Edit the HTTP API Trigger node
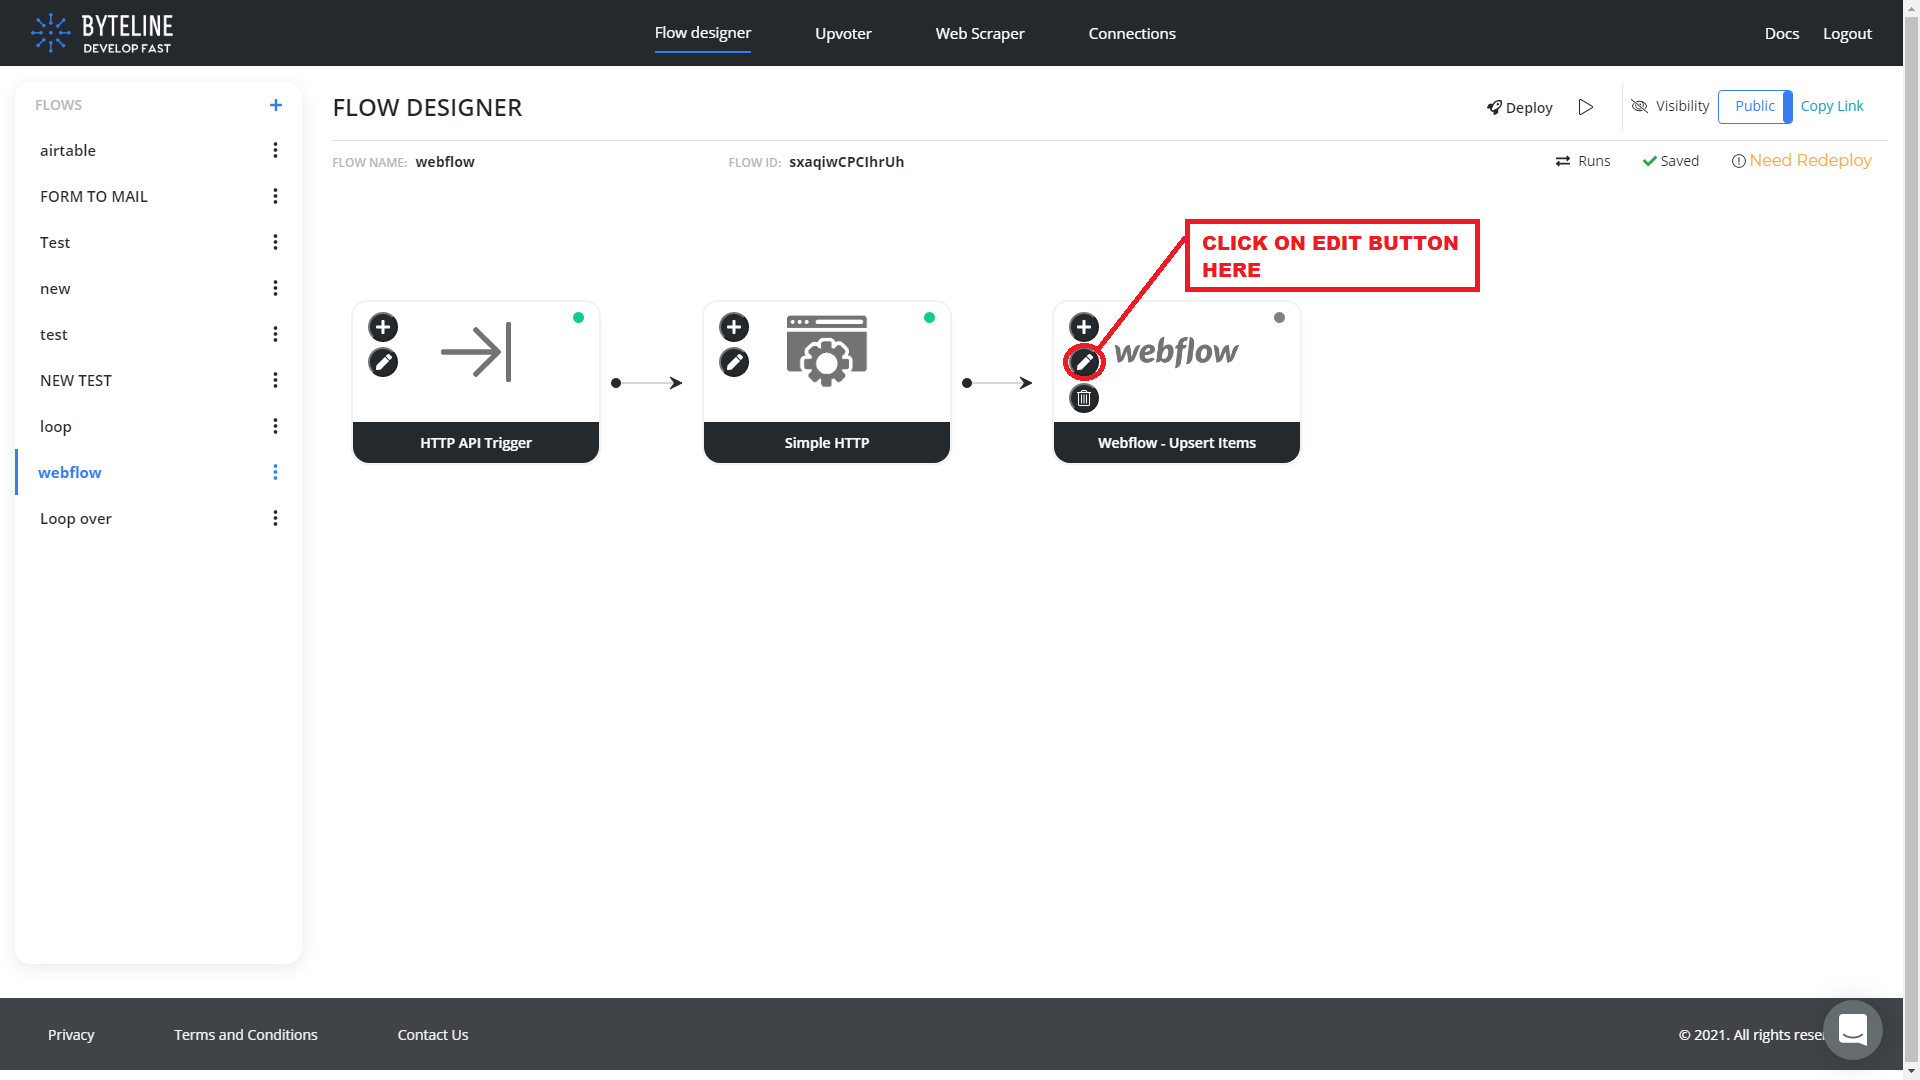This screenshot has width=1920, height=1080. pyautogui.click(x=383, y=362)
